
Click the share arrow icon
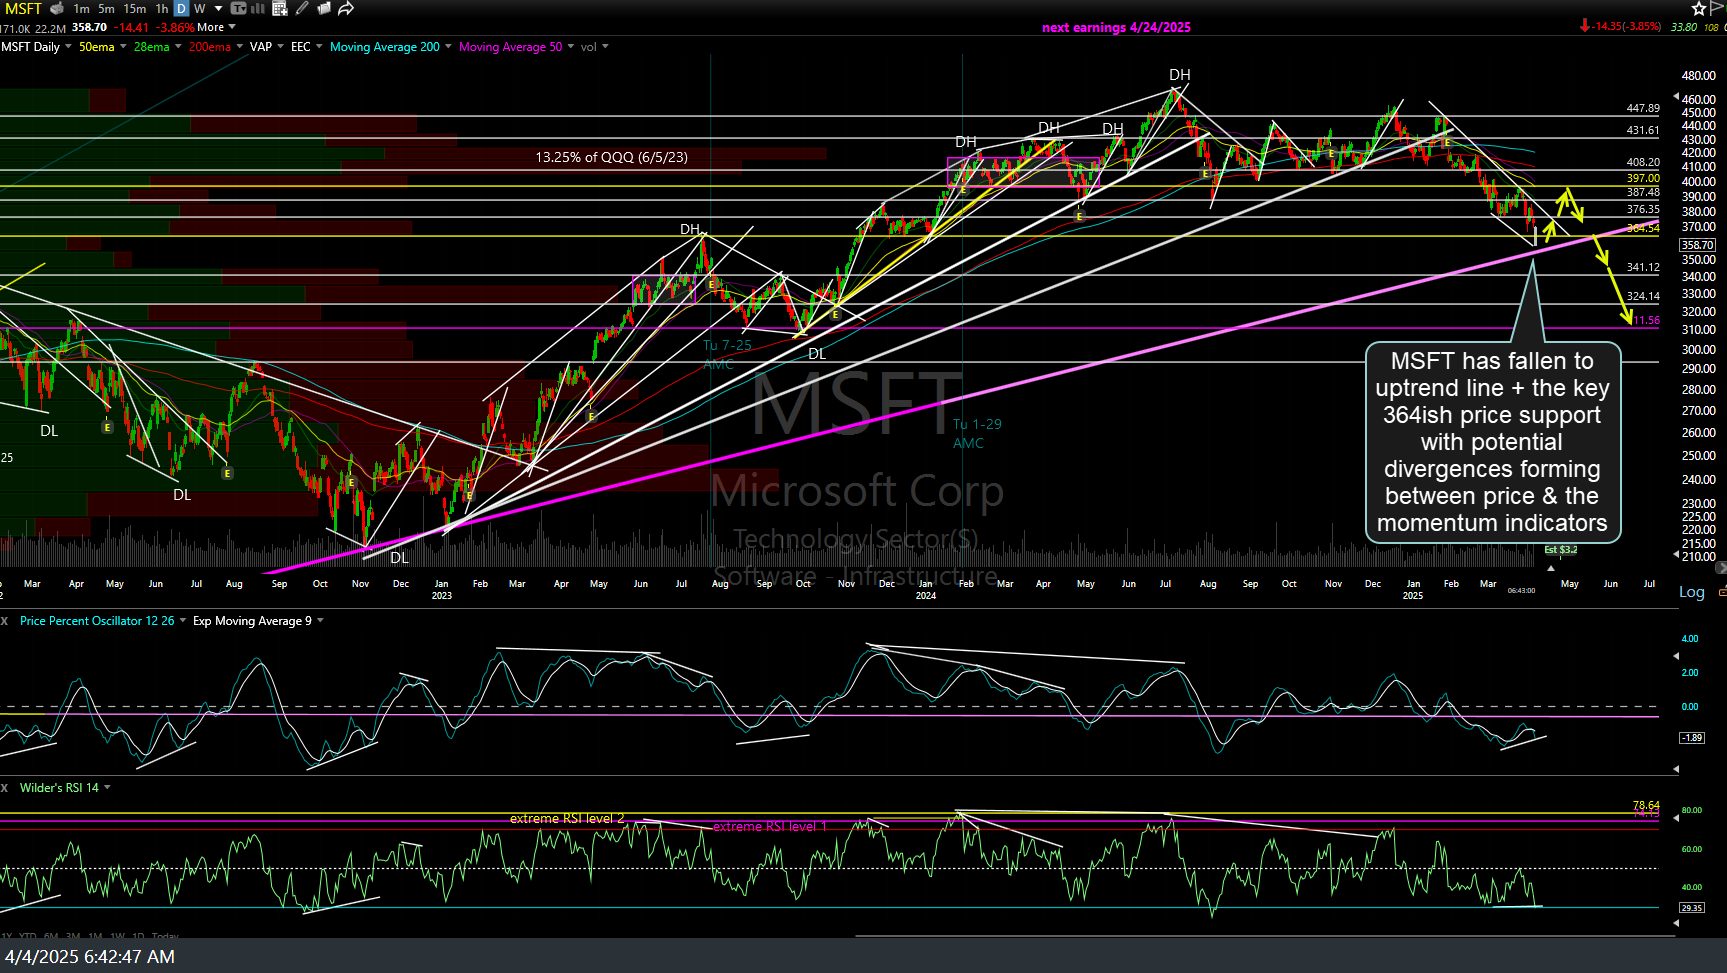point(345,8)
